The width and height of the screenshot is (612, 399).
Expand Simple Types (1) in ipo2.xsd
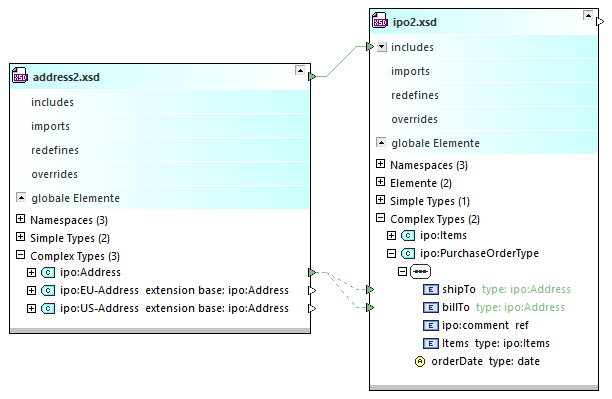click(x=381, y=200)
